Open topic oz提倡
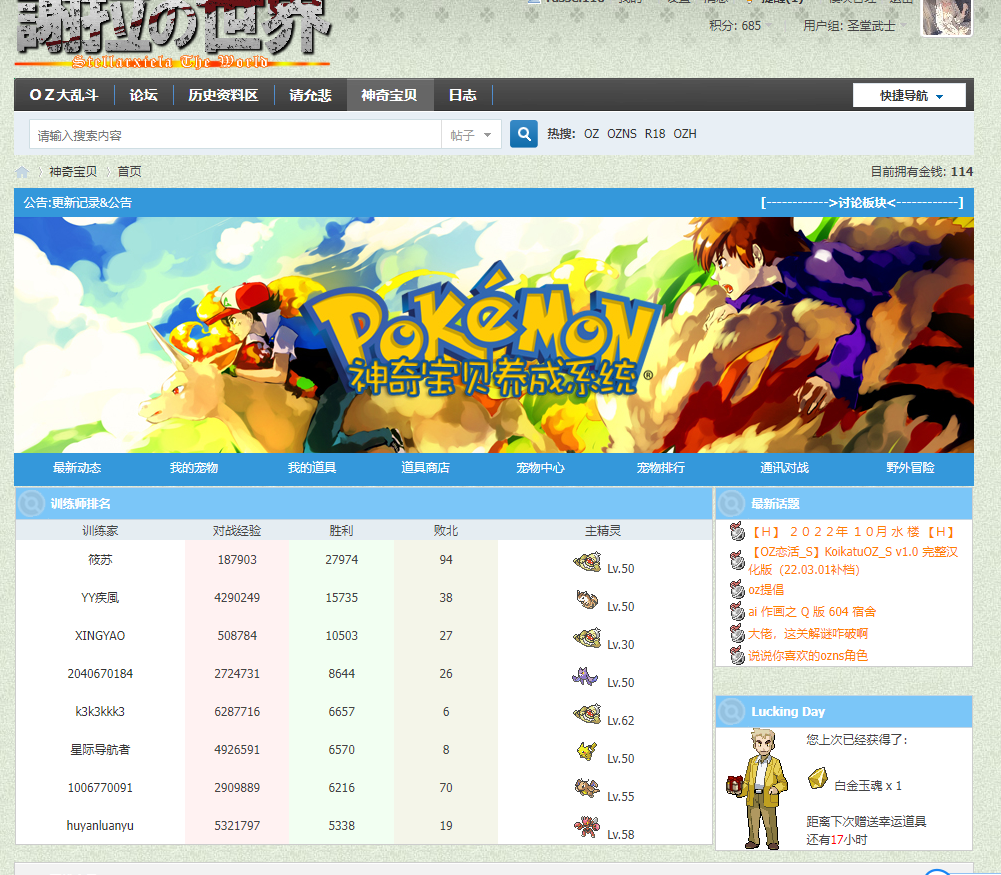The image size is (1001, 875). pyautogui.click(x=766, y=590)
